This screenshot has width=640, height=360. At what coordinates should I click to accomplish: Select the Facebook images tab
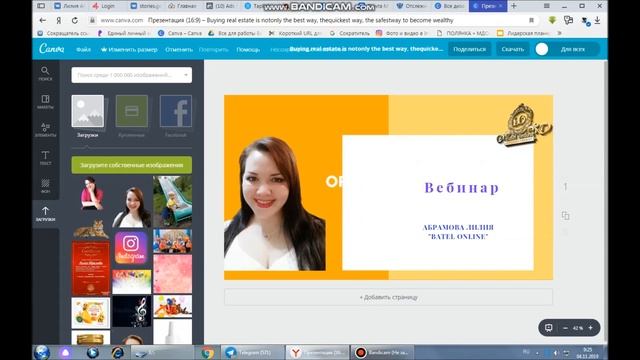click(x=176, y=116)
